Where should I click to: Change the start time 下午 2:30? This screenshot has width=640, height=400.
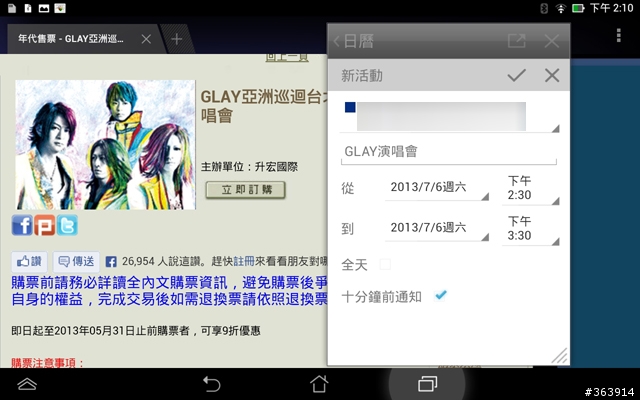pyautogui.click(x=530, y=189)
